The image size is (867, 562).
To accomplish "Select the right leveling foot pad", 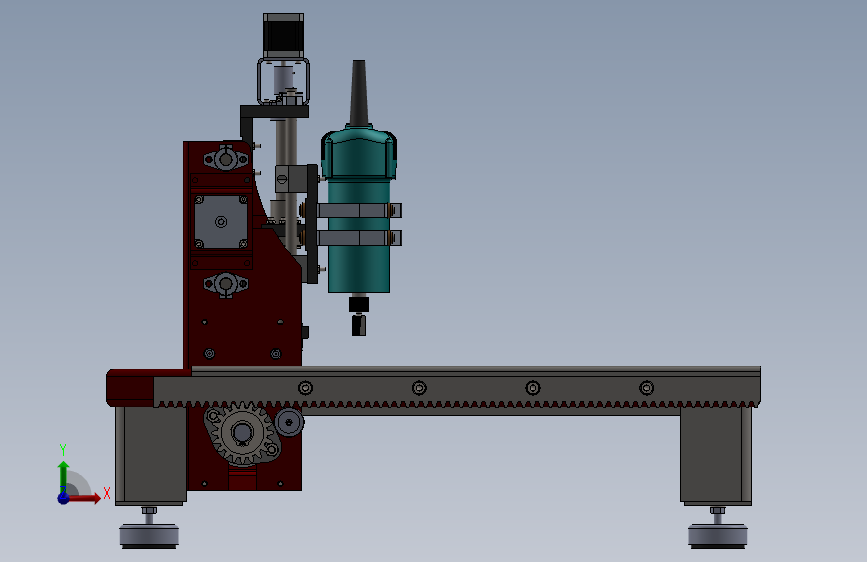I will [717, 535].
